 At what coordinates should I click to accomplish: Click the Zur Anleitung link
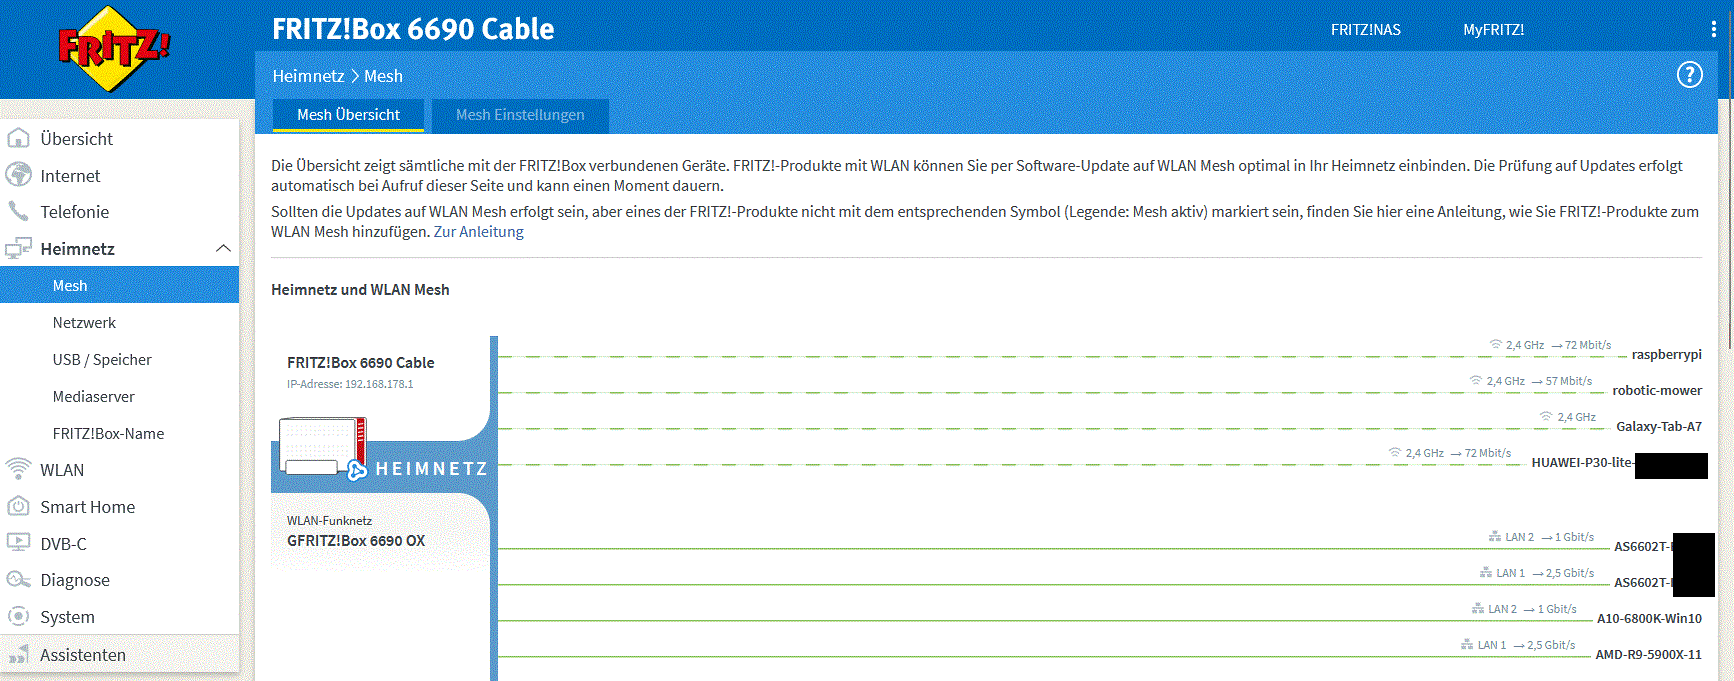(478, 232)
